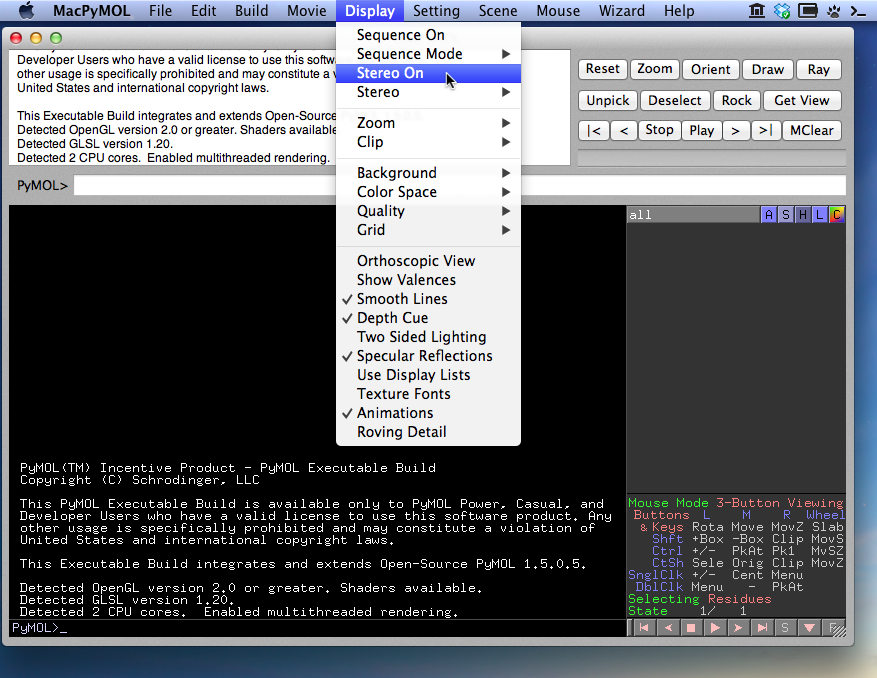Click the |< rewind button in top panel

pyautogui.click(x=593, y=130)
